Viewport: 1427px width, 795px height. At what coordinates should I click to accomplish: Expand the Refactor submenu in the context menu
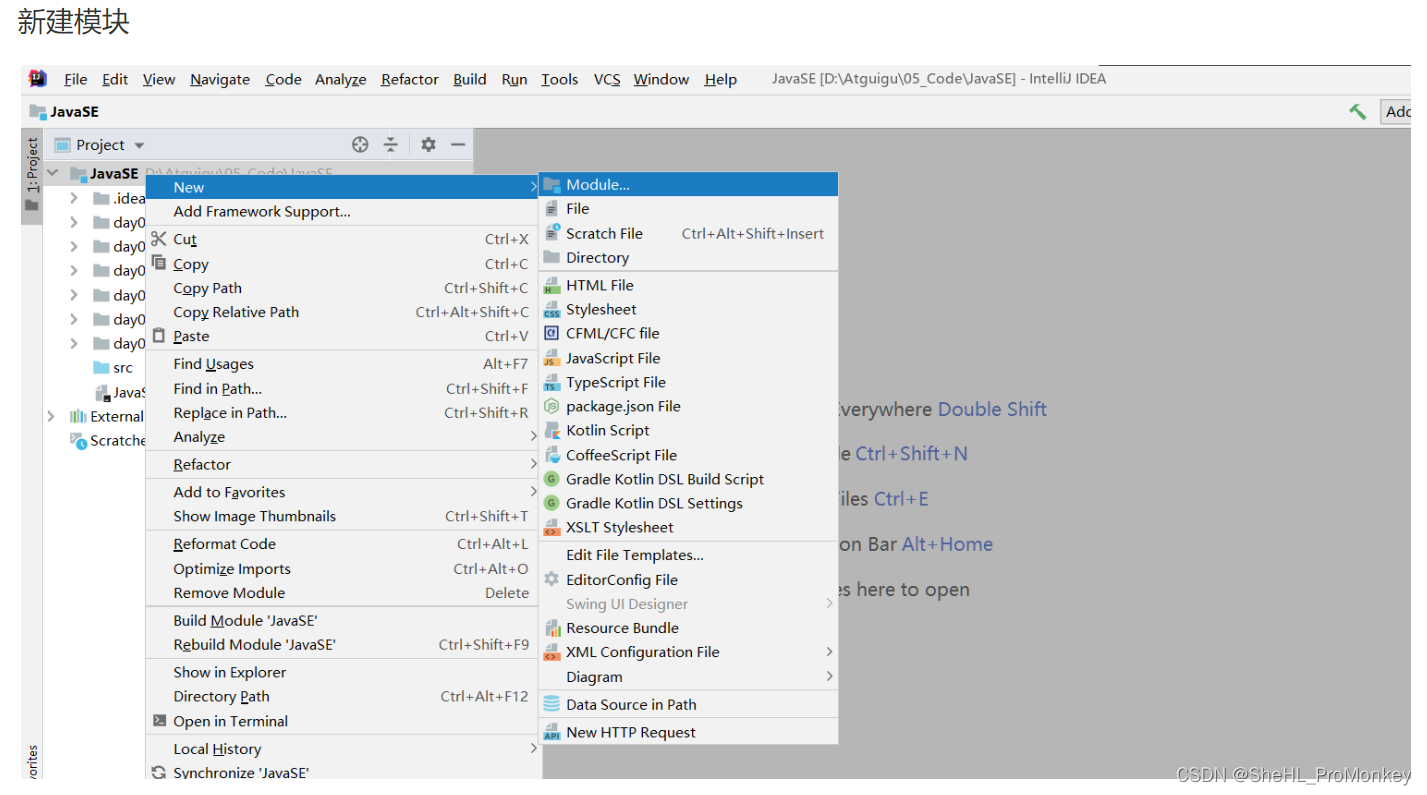coord(533,464)
